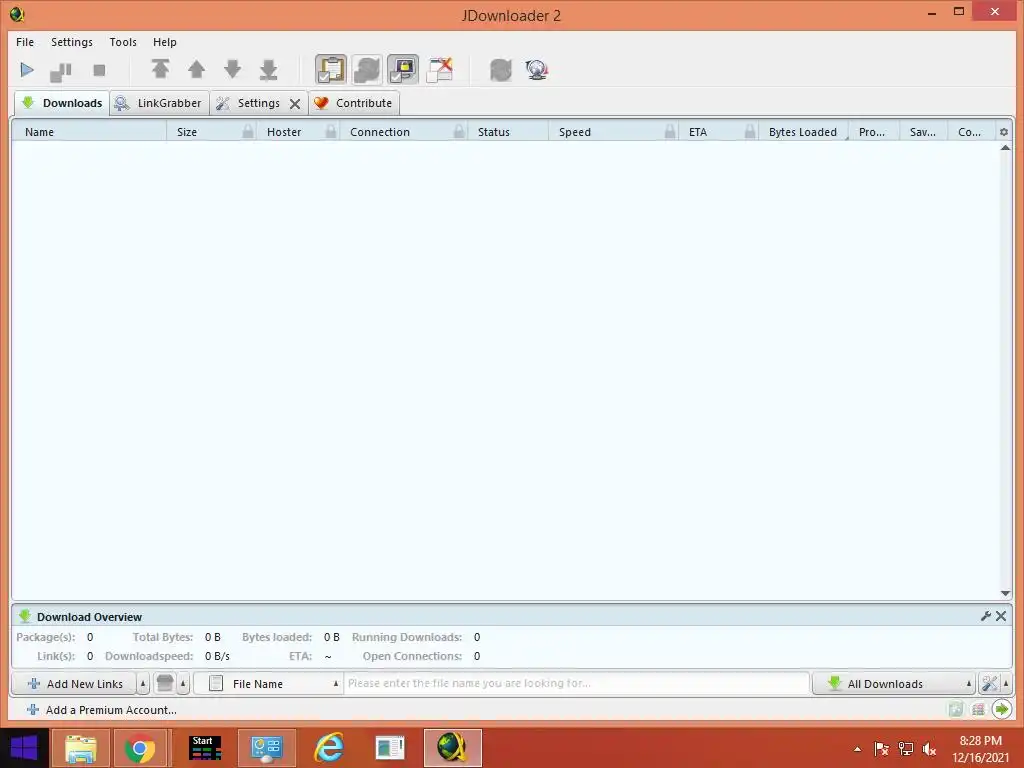Image resolution: width=1024 pixels, height=768 pixels.
Task: Toggle automatic reconnect icon
Action: (367, 69)
